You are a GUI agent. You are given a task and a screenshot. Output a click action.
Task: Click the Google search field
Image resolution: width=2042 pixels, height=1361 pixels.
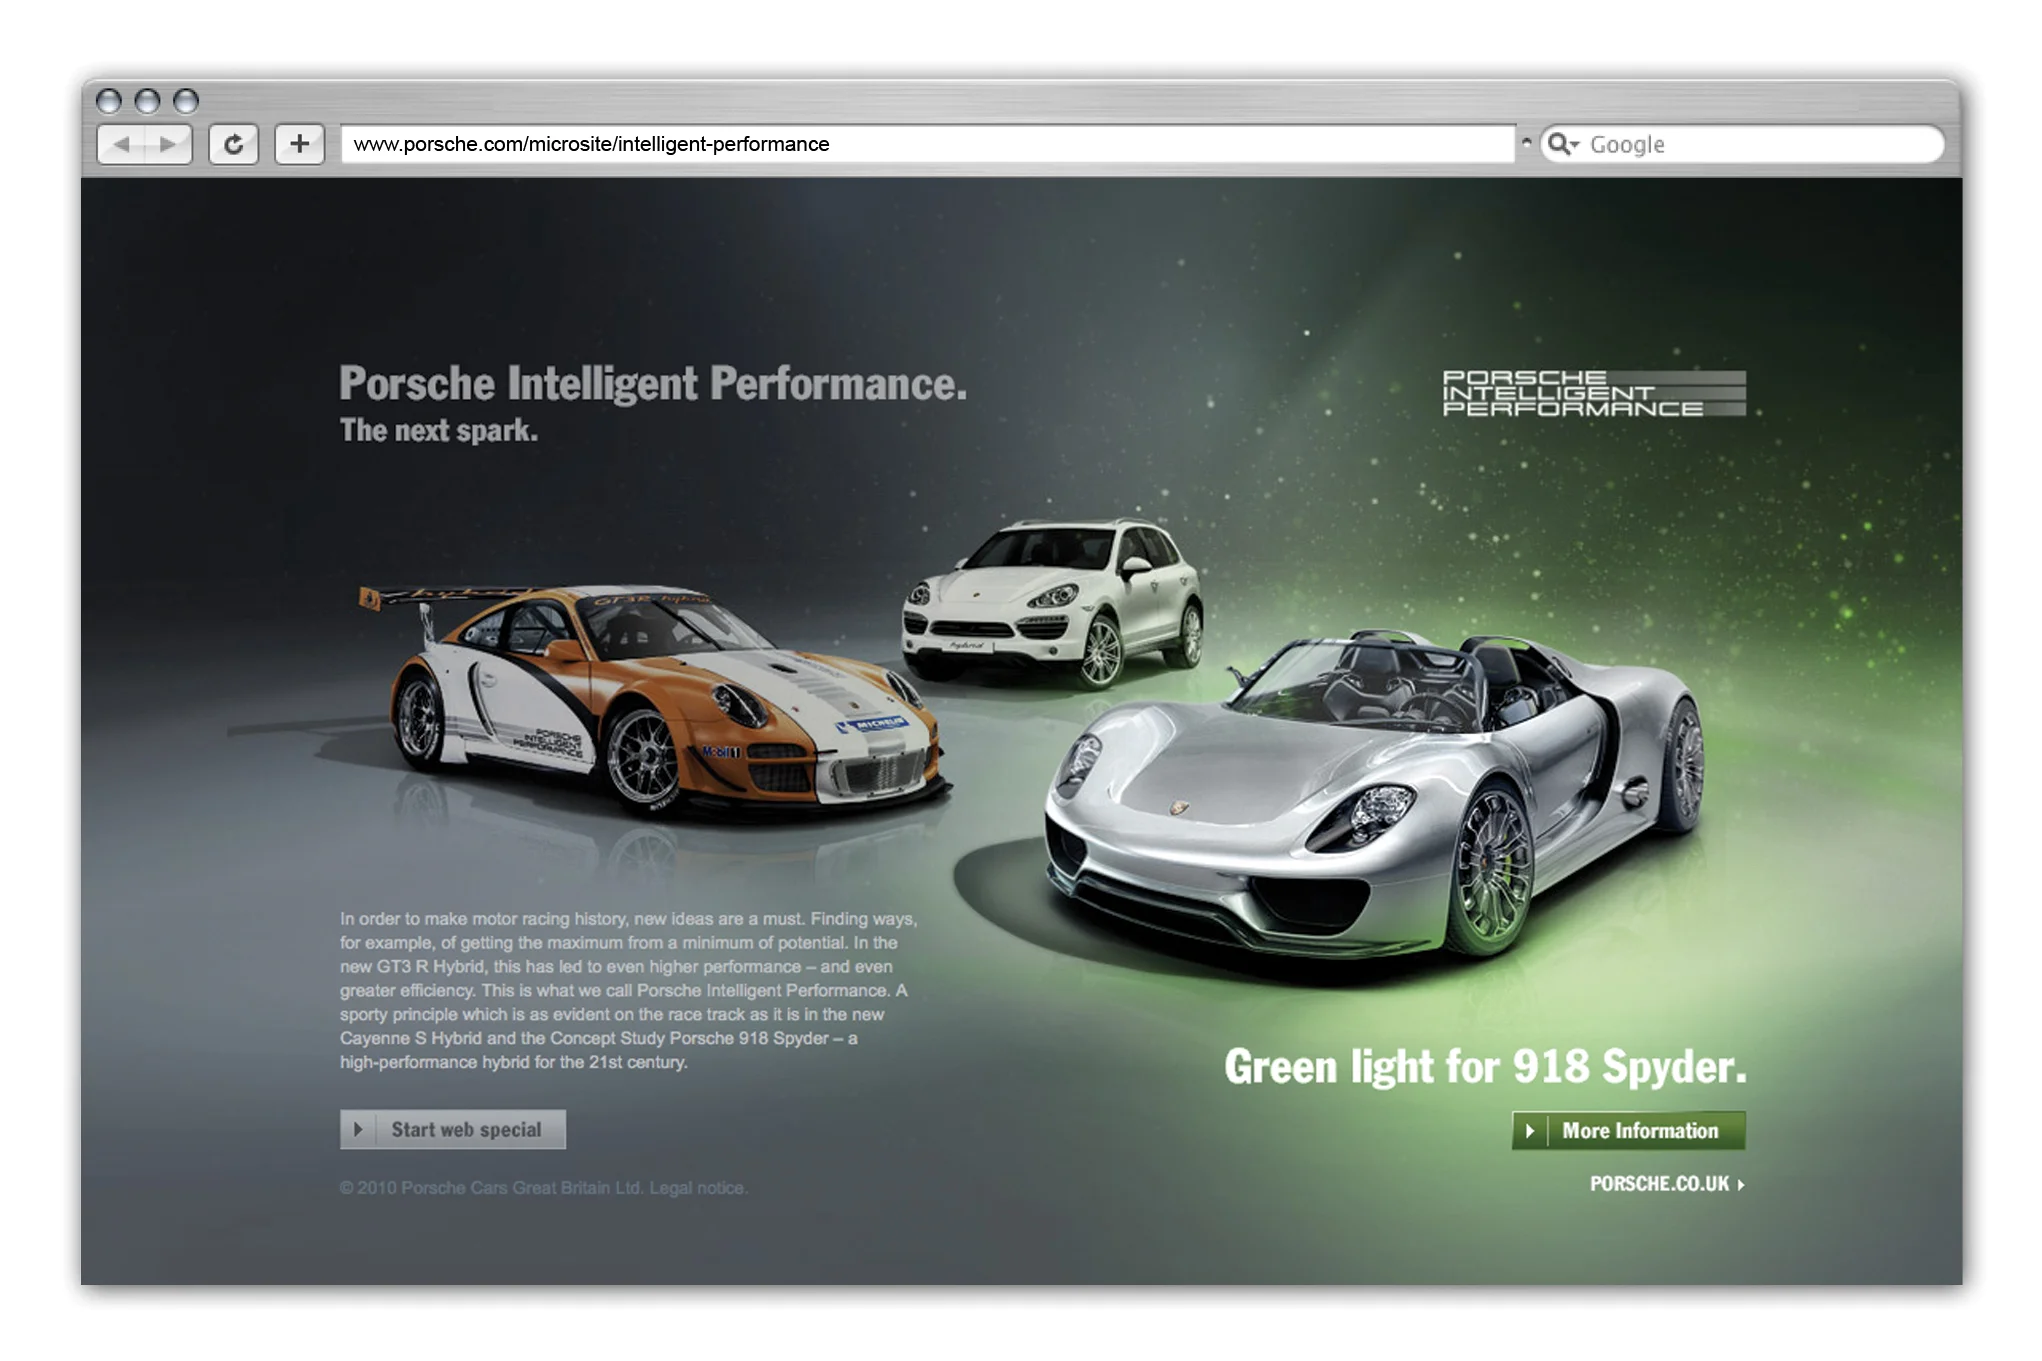(1742, 144)
